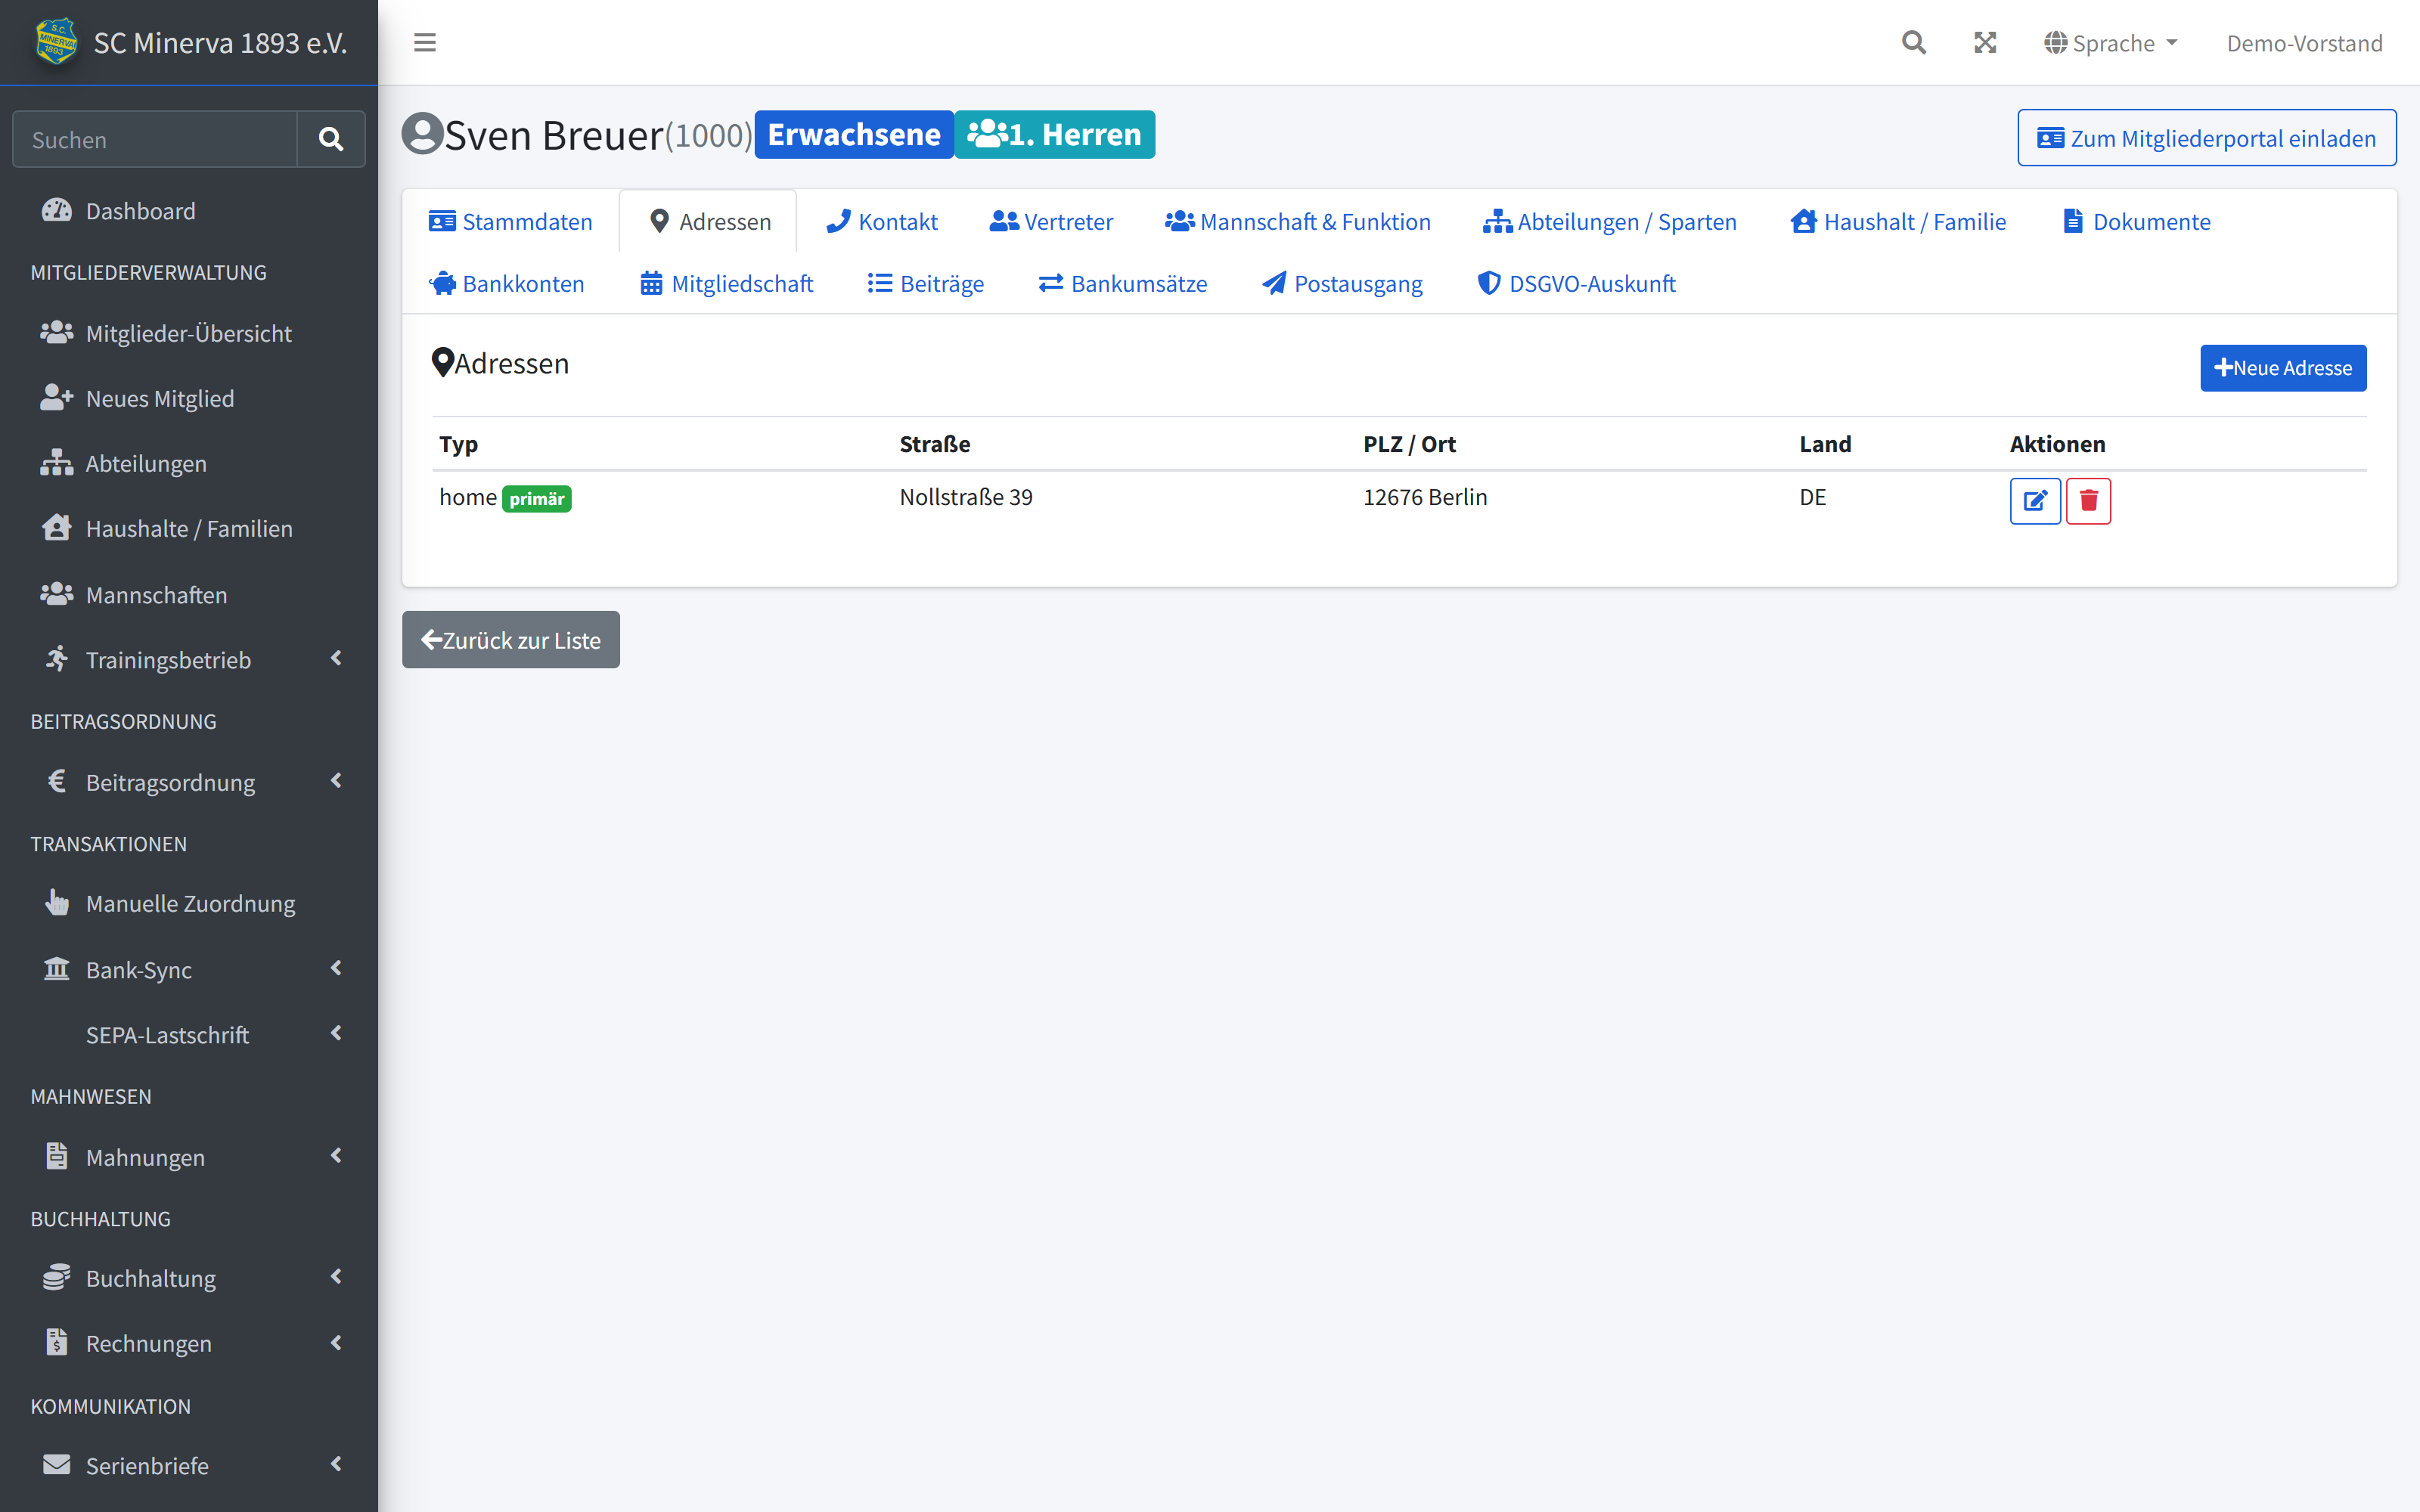The width and height of the screenshot is (2420, 1512).
Task: Open search via top bar magnifier icon
Action: click(1913, 43)
